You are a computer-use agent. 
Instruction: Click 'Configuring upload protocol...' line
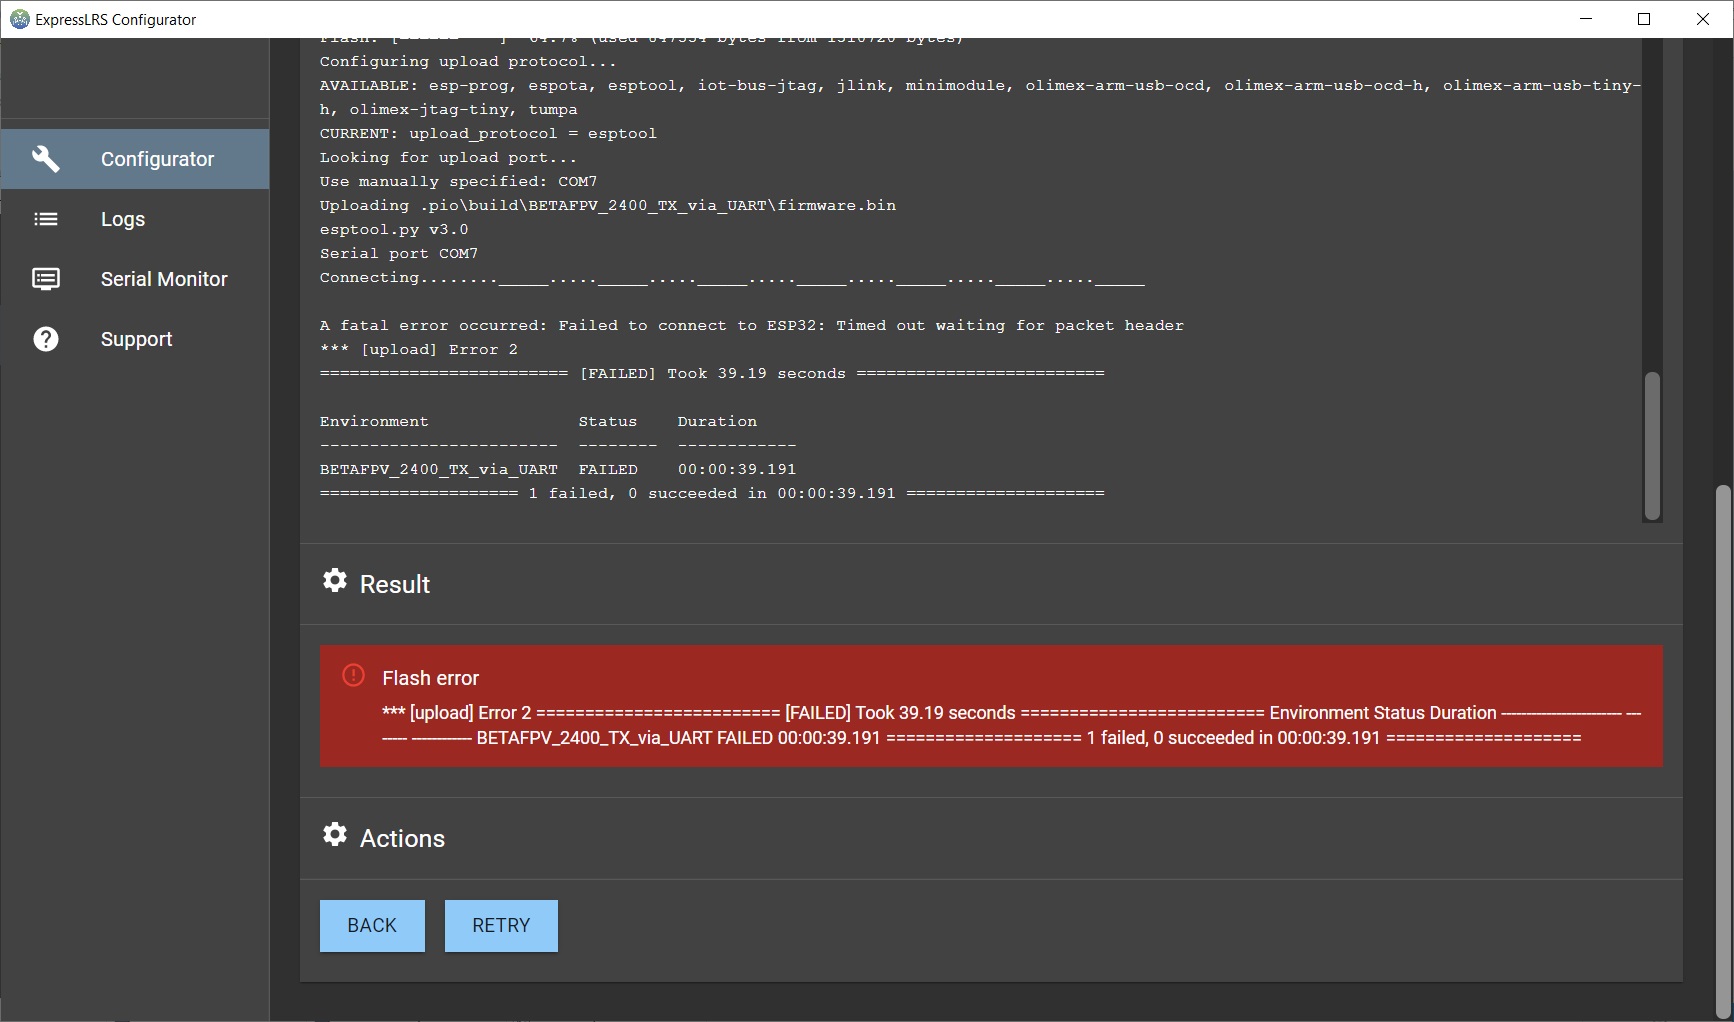468,62
